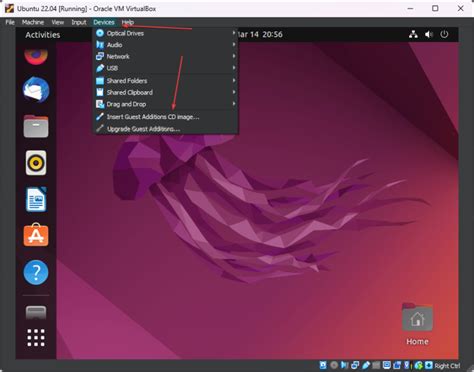The width and height of the screenshot is (474, 372).
Task: Launch Rhythmbox from the dock
Action: pos(36,163)
